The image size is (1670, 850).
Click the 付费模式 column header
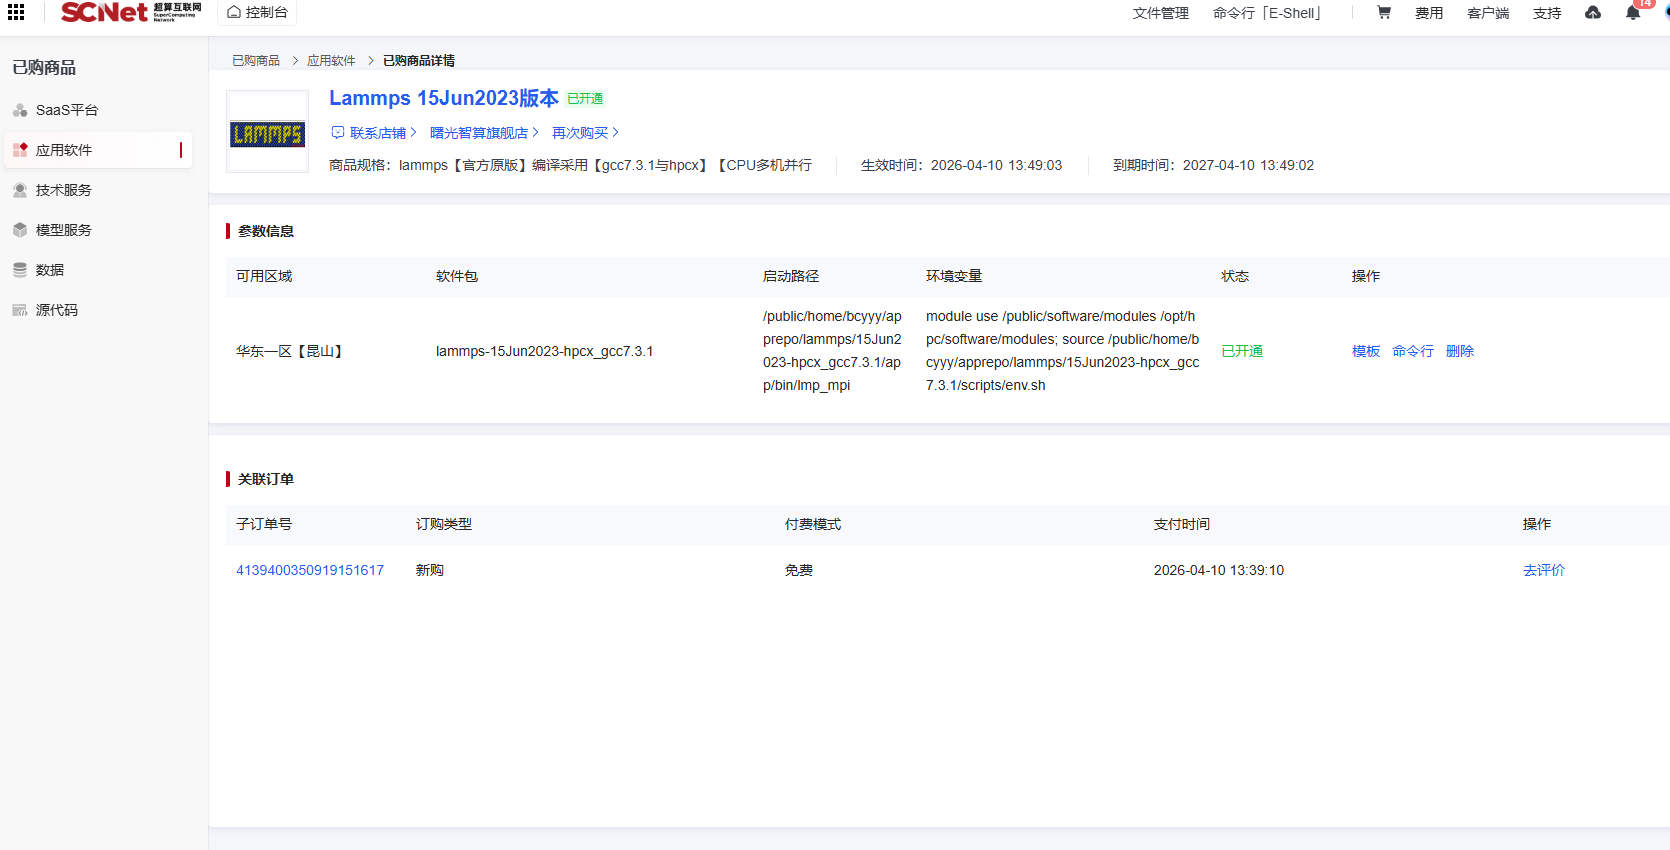click(x=813, y=524)
